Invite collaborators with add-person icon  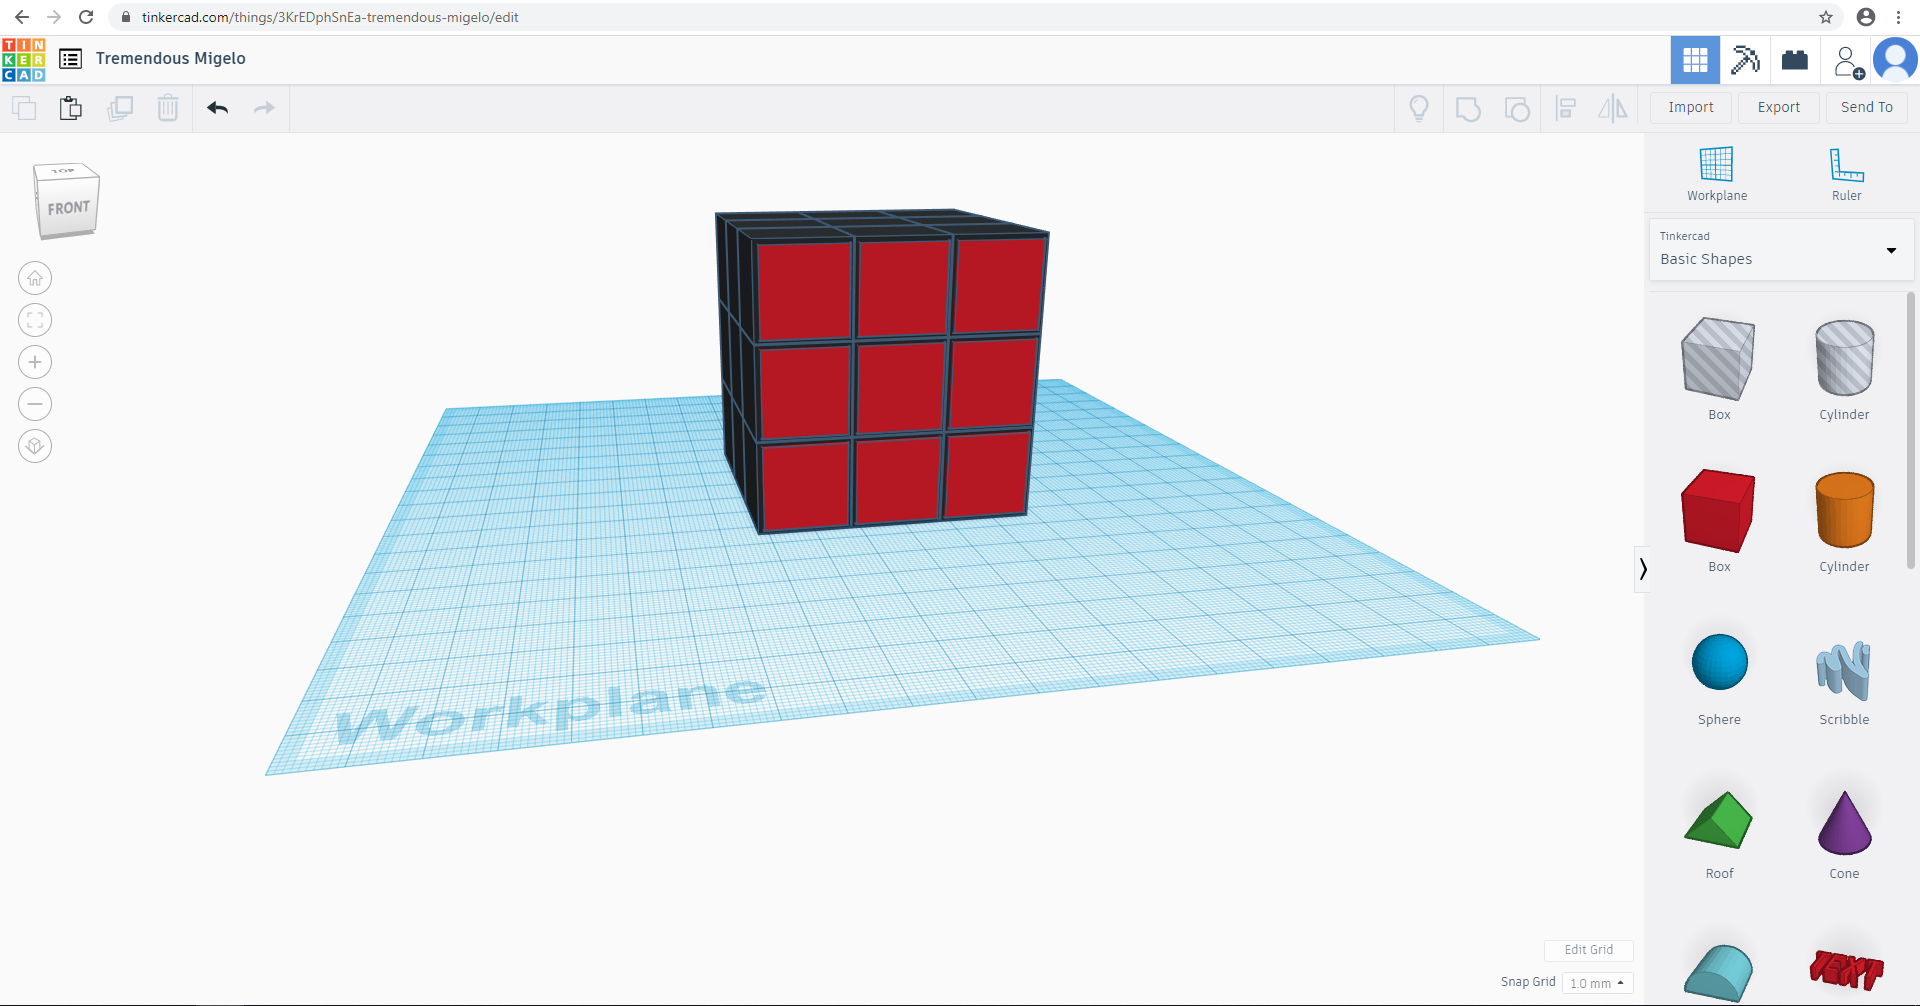(x=1848, y=62)
